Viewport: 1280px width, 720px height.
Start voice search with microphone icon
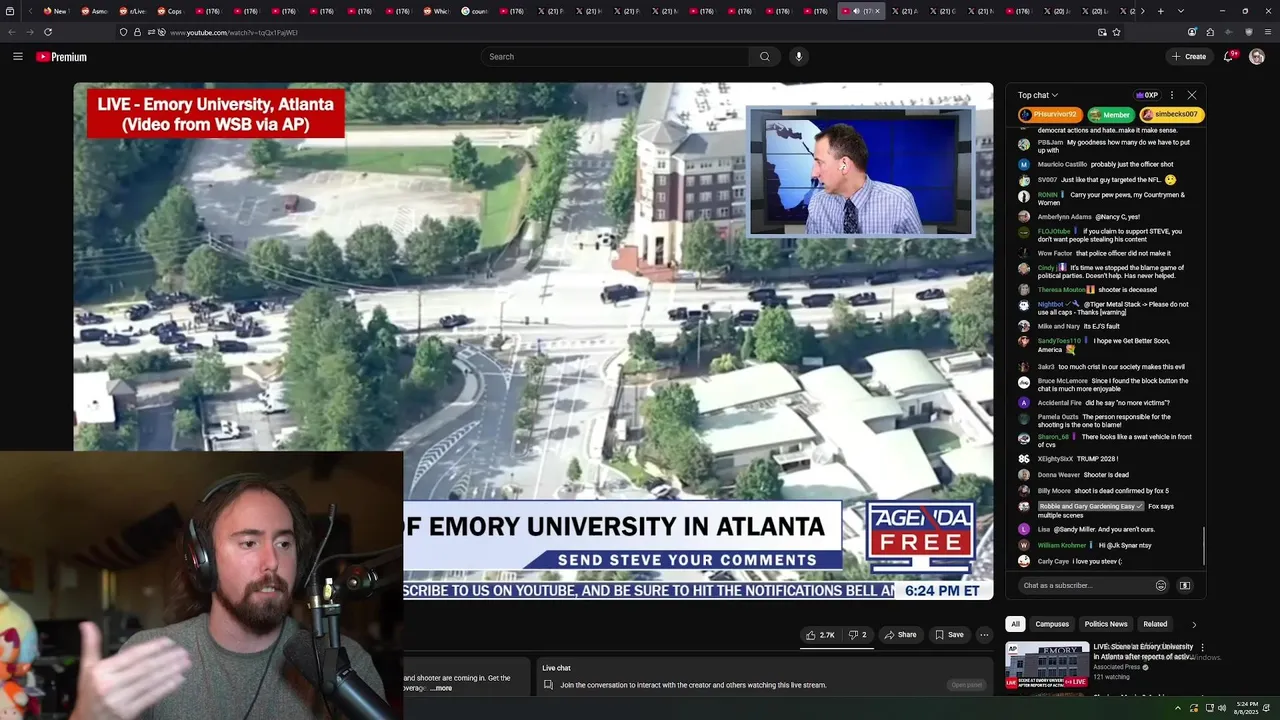tap(798, 57)
